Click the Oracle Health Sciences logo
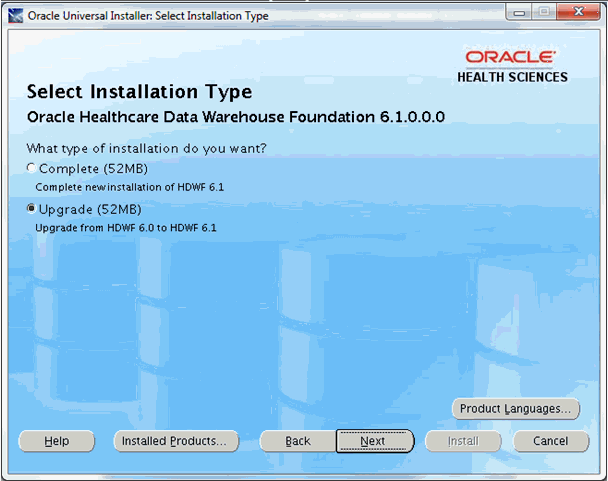This screenshot has width=608, height=481. coord(512,66)
